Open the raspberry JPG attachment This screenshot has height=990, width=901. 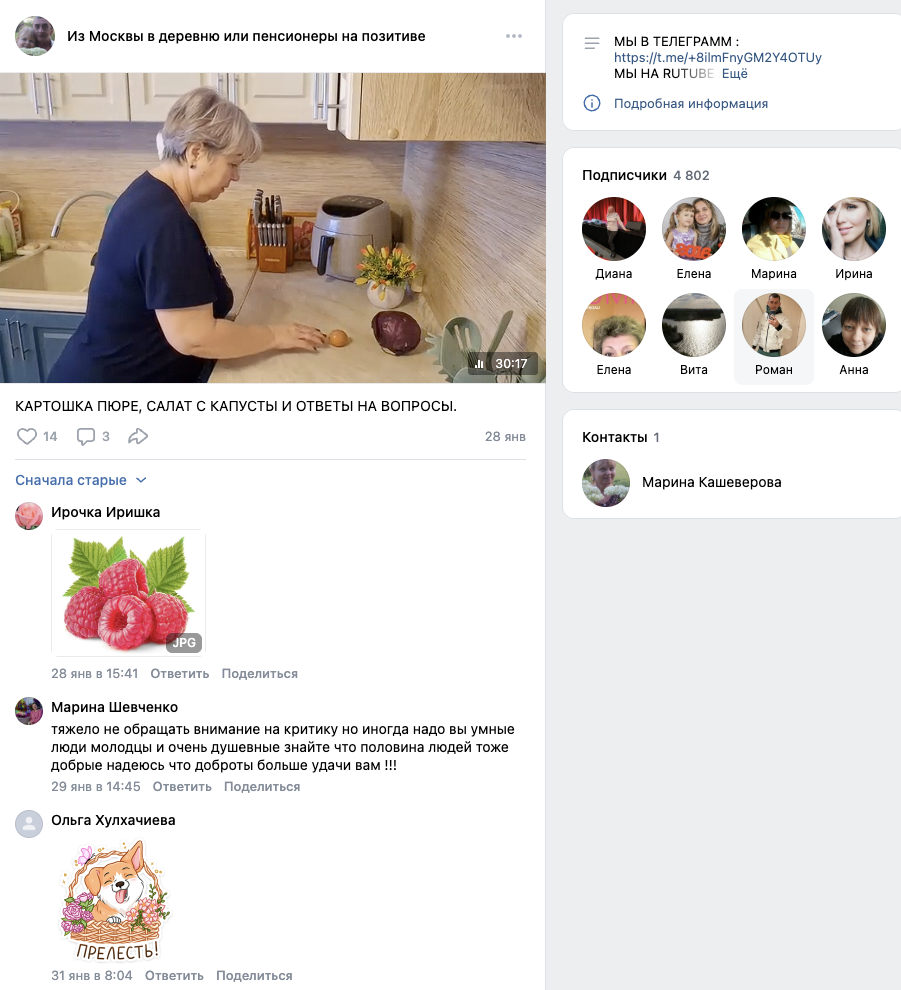[128, 593]
